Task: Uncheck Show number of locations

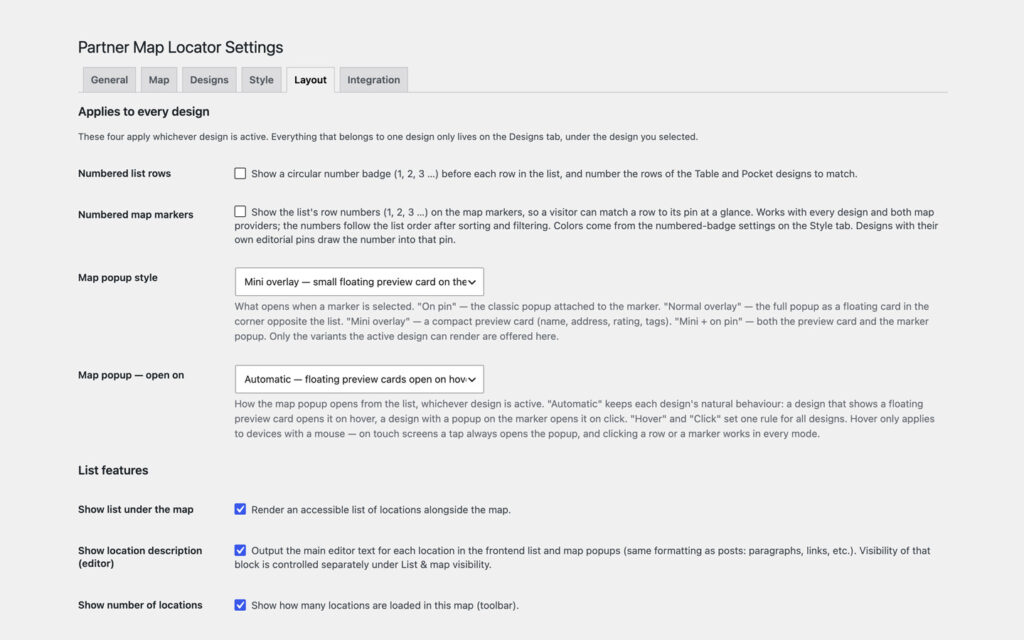Action: (240, 605)
